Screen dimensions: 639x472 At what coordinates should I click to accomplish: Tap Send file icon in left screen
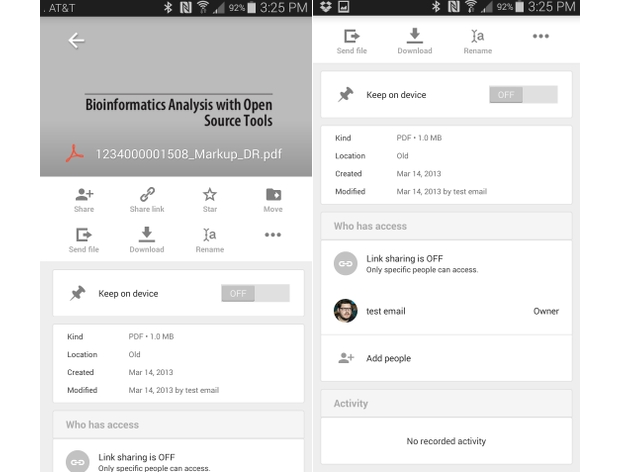tap(84, 235)
